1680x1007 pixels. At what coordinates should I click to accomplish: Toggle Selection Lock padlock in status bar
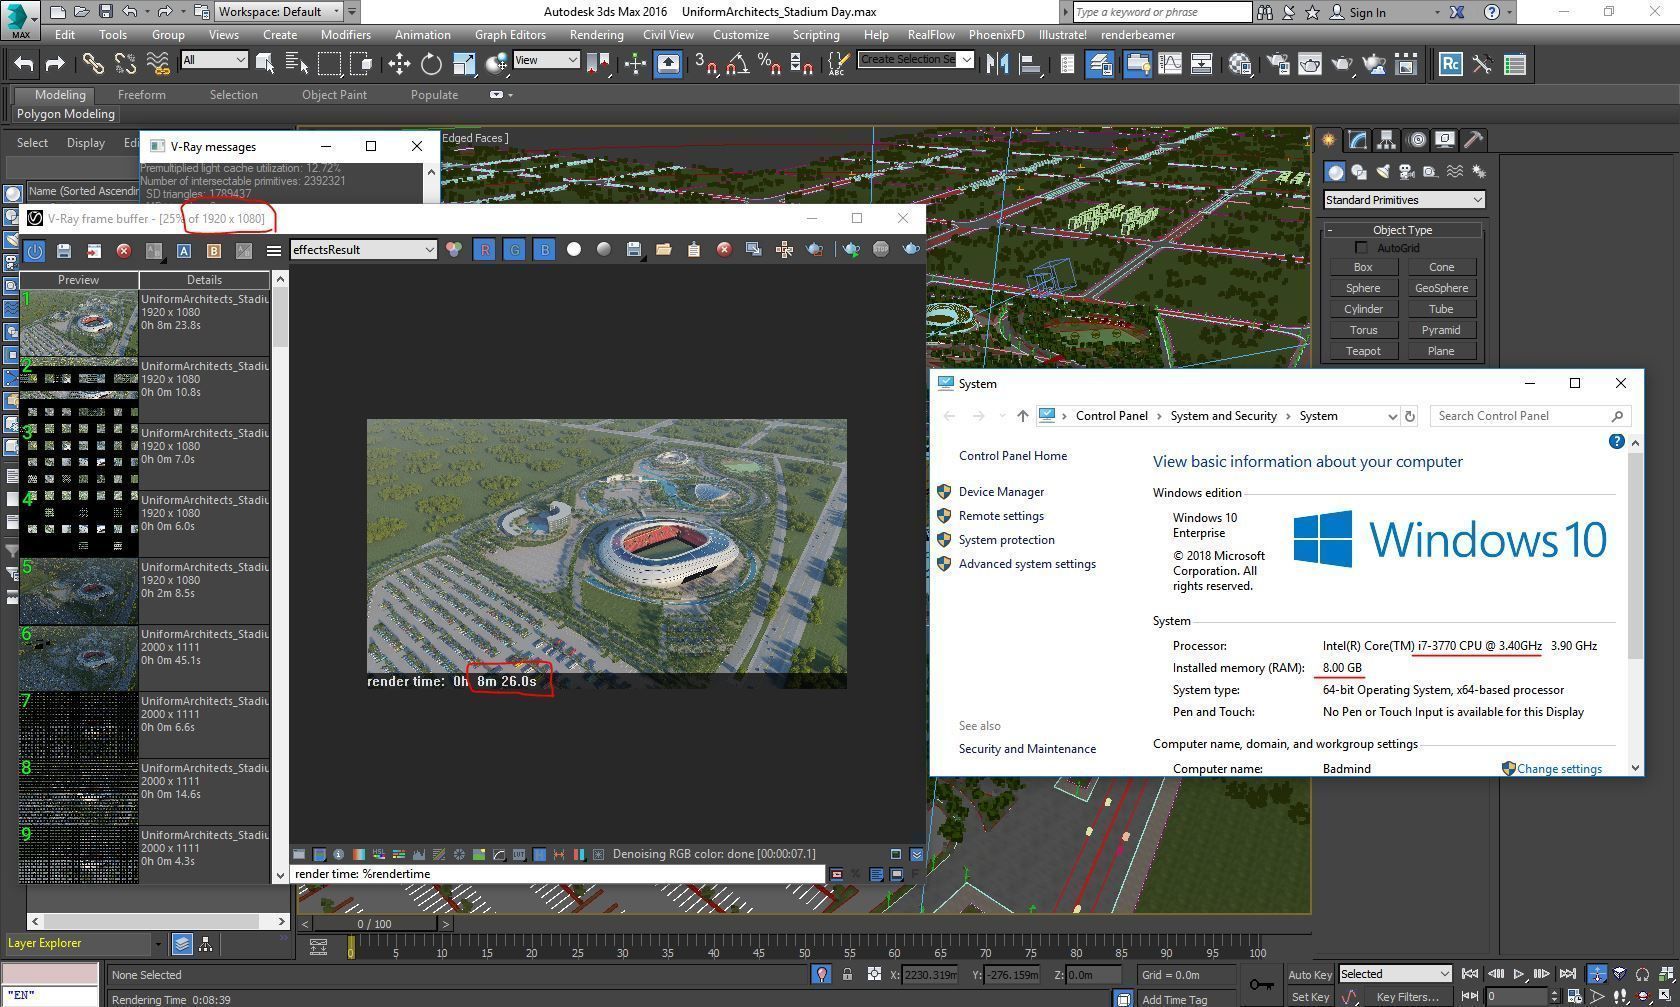point(848,974)
